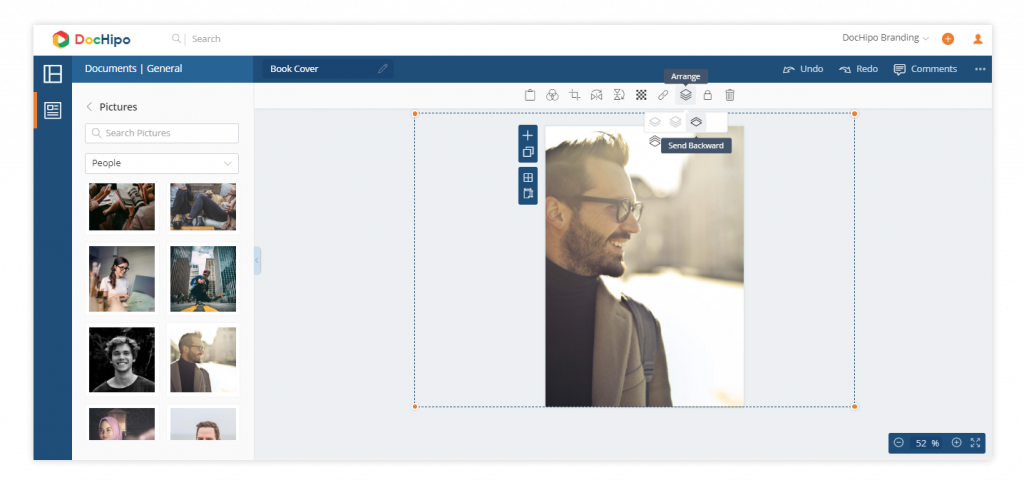Open the color filter circles icon
The width and height of the screenshot is (1024, 485).
click(x=552, y=95)
